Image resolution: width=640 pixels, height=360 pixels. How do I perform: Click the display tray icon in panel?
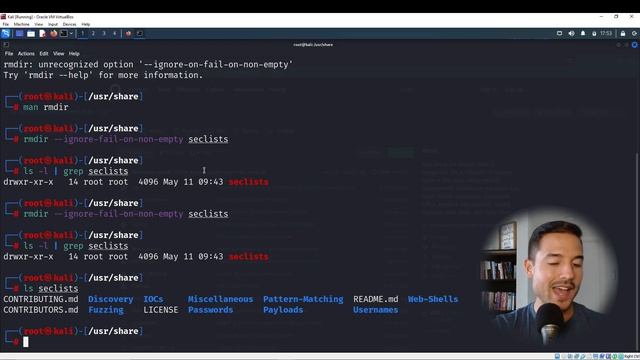click(x=559, y=33)
